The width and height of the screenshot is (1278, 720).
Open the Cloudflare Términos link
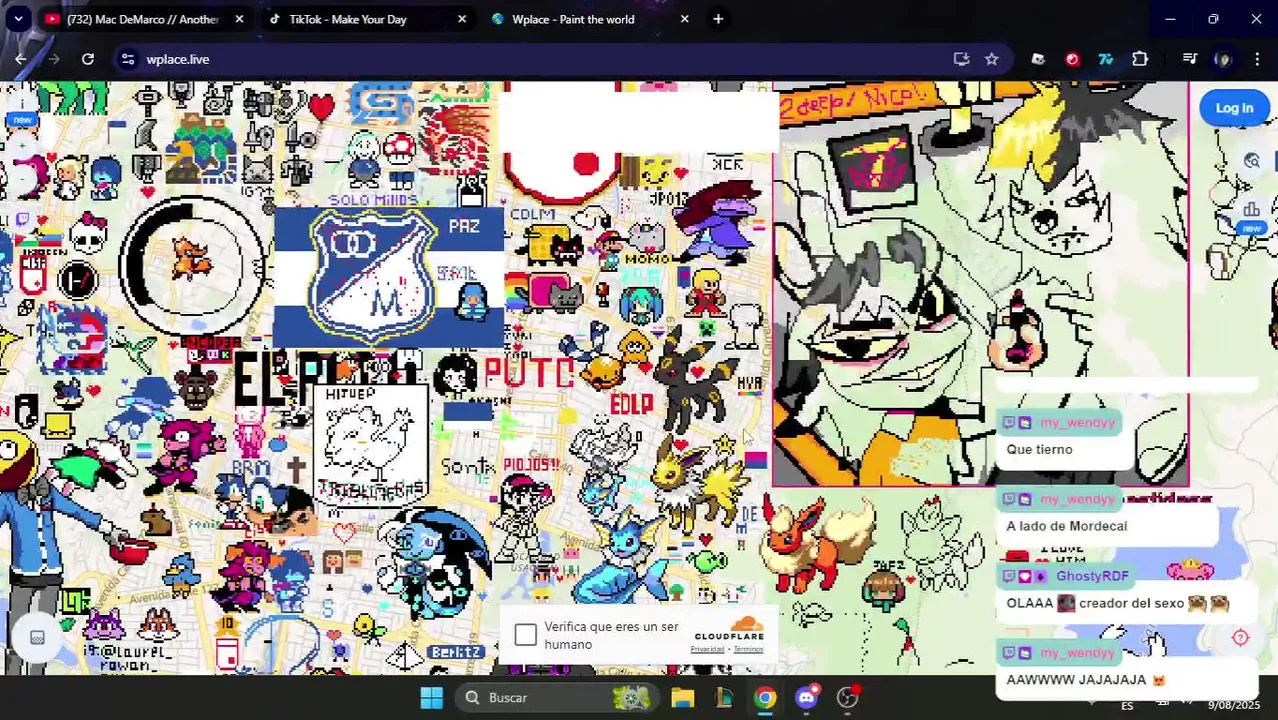[x=748, y=649]
